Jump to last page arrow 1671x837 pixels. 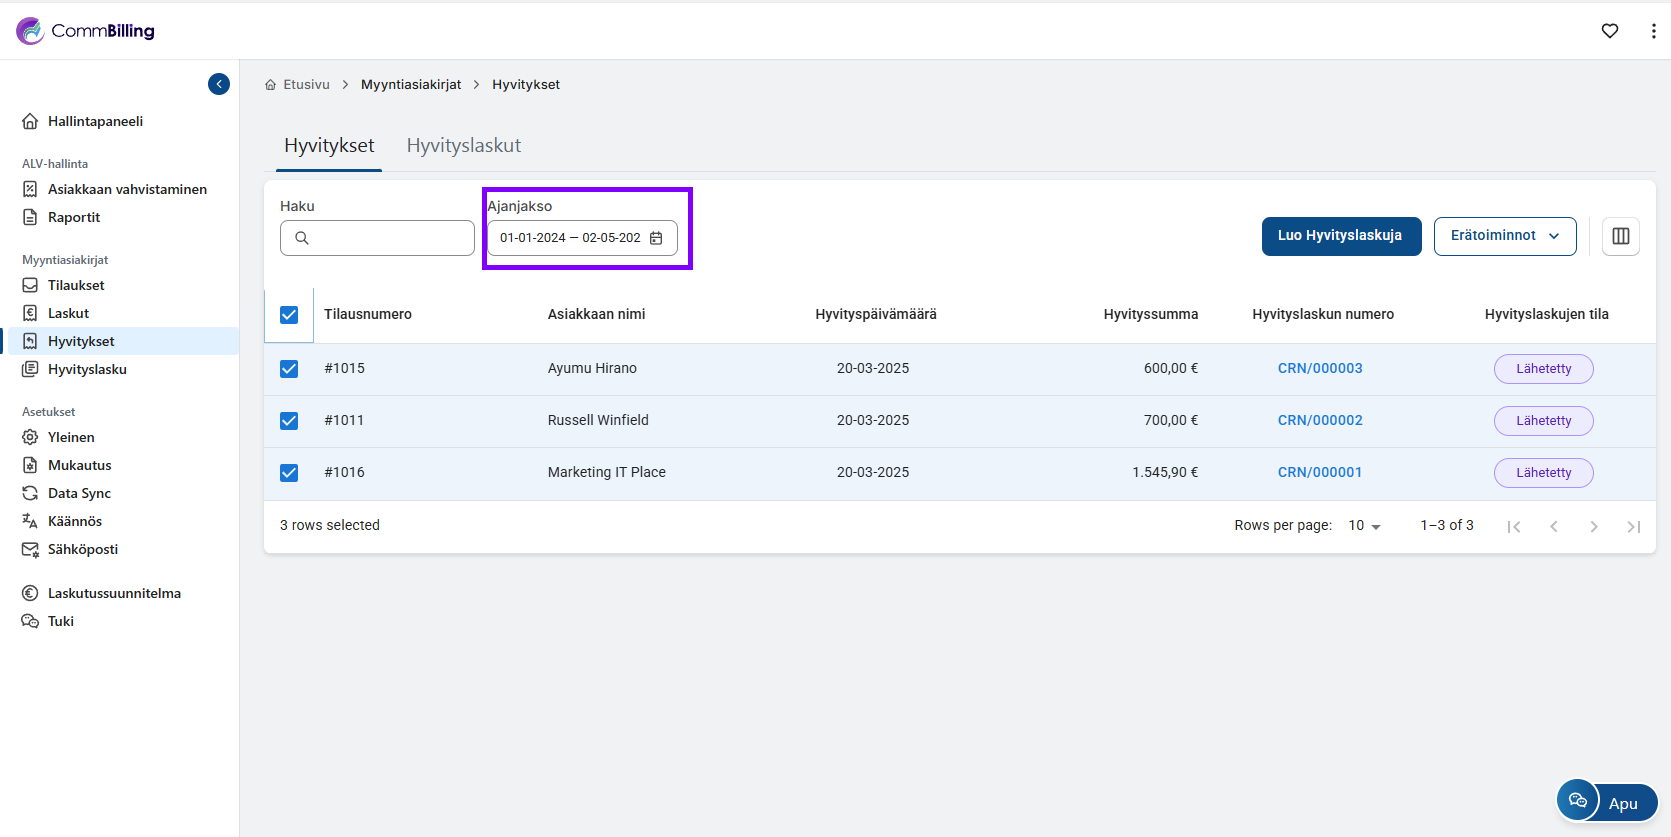coord(1633,526)
